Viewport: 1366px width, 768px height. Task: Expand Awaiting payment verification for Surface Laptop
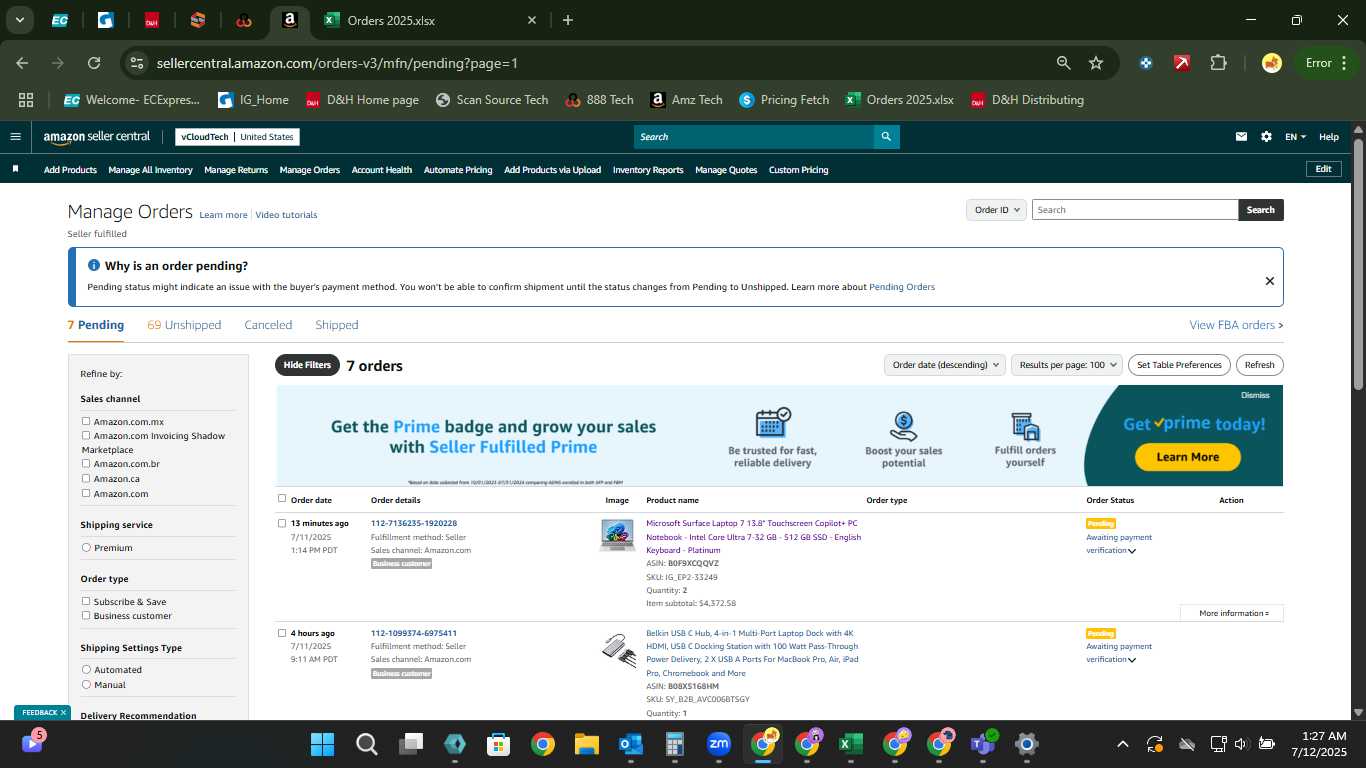1132,551
